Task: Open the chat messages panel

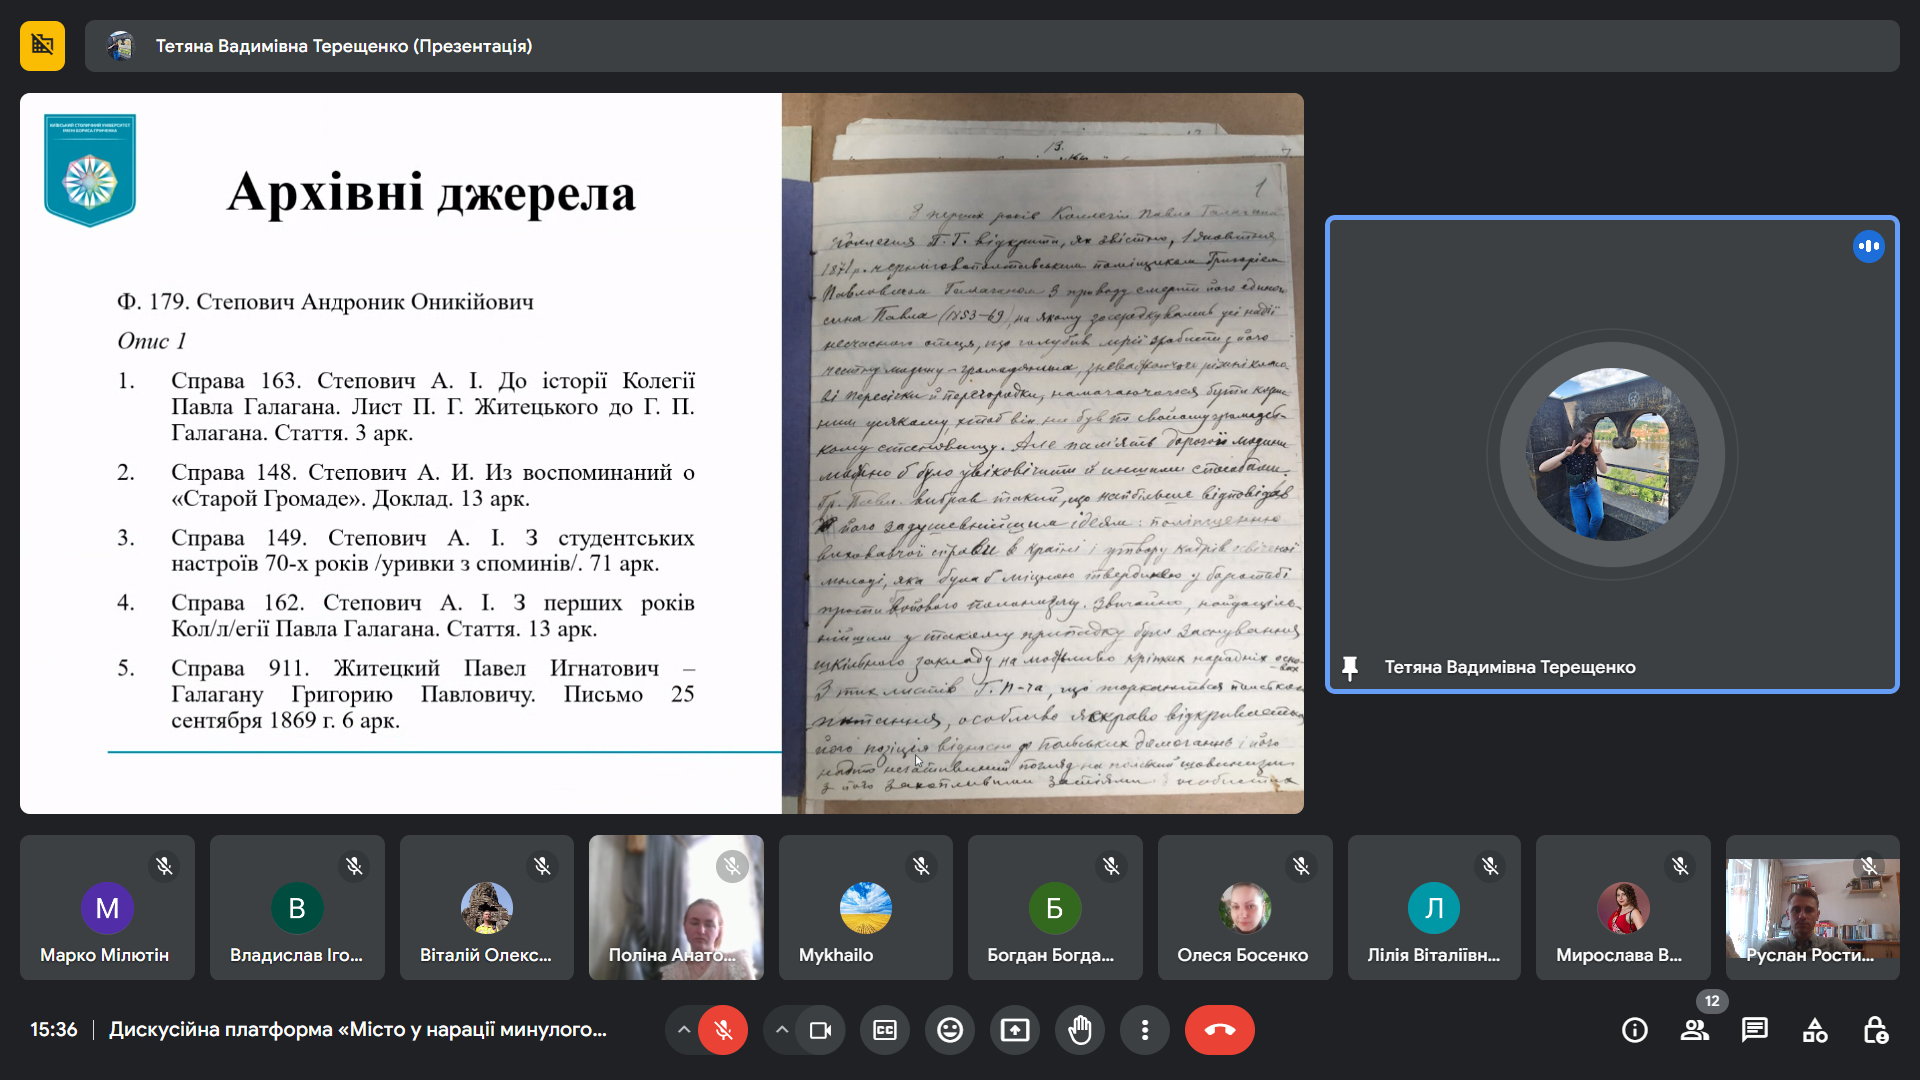Action: pos(1754,1030)
